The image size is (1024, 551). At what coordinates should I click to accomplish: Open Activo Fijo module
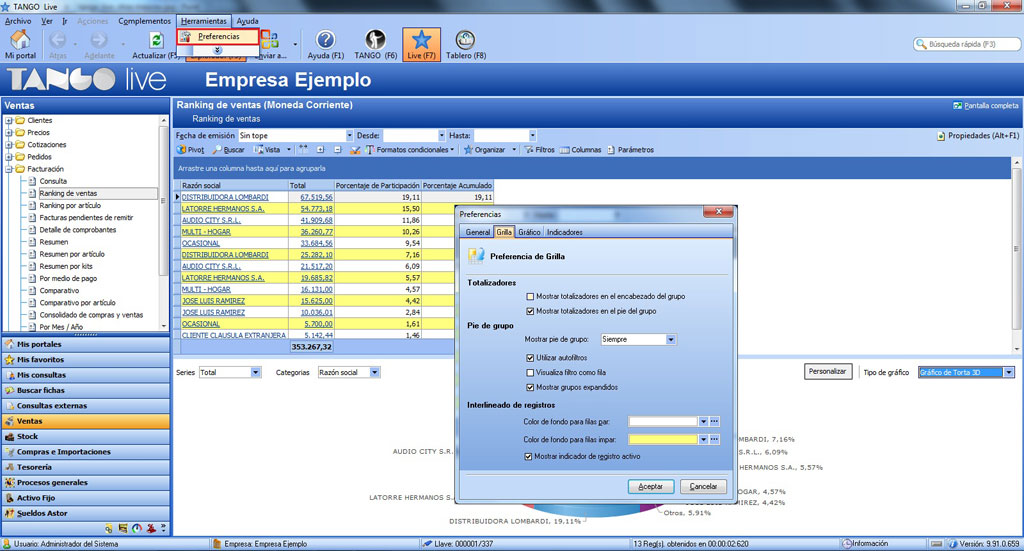coord(86,497)
